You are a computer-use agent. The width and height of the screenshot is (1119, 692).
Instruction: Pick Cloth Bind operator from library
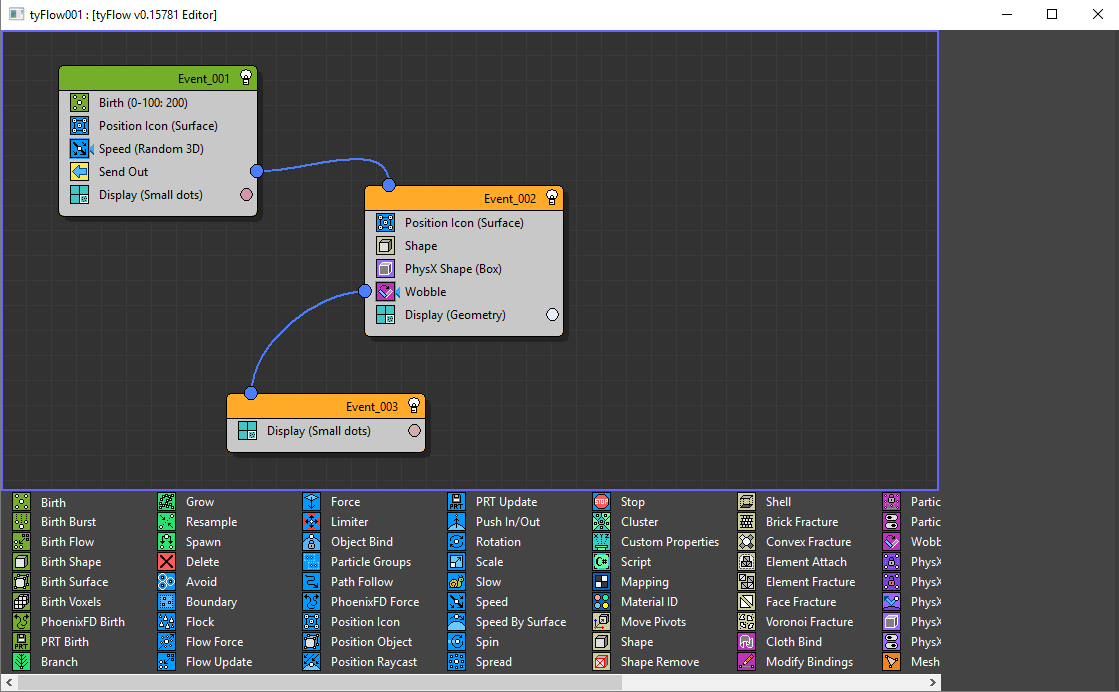(780, 642)
